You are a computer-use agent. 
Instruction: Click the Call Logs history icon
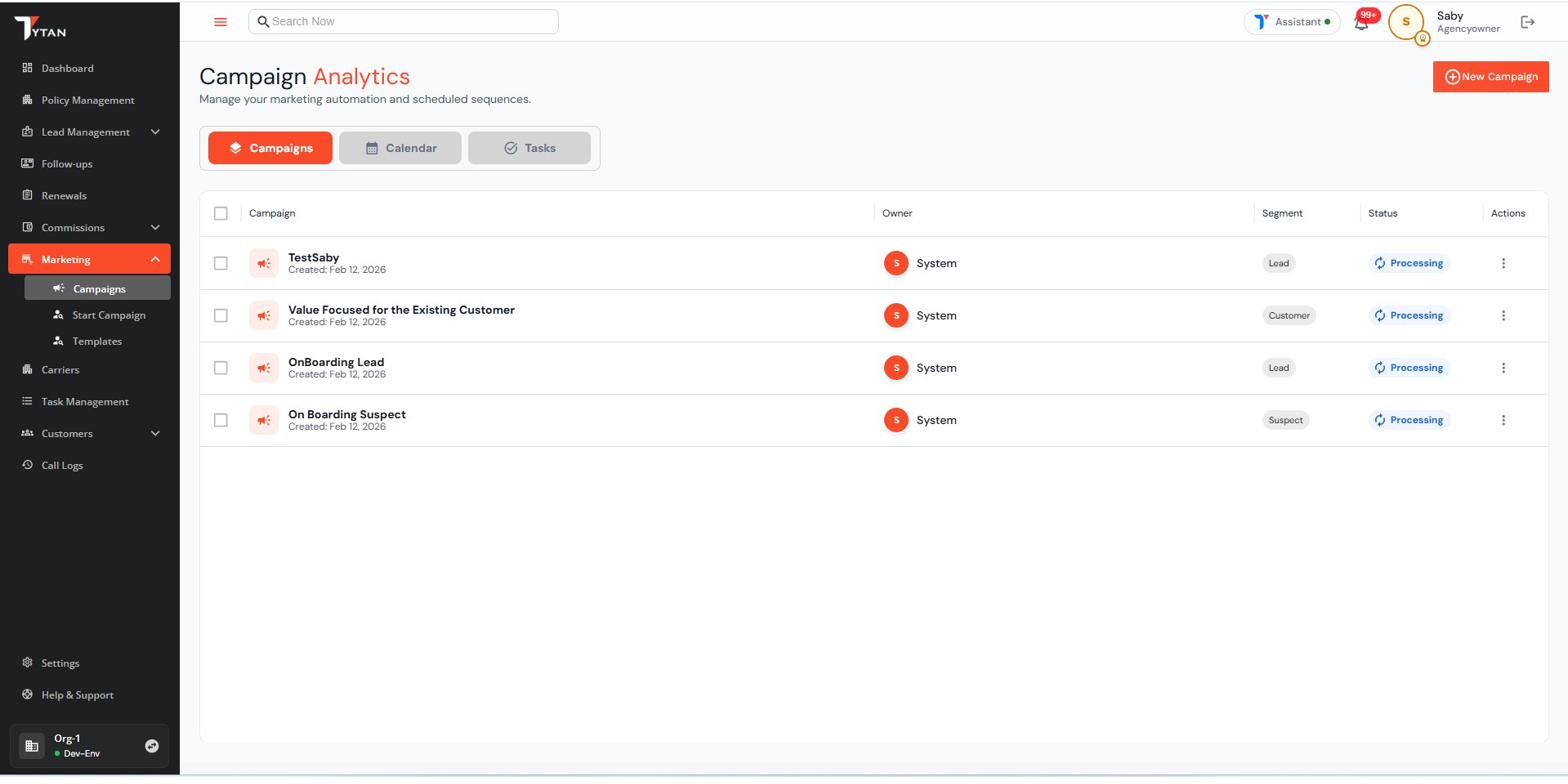pyautogui.click(x=27, y=466)
